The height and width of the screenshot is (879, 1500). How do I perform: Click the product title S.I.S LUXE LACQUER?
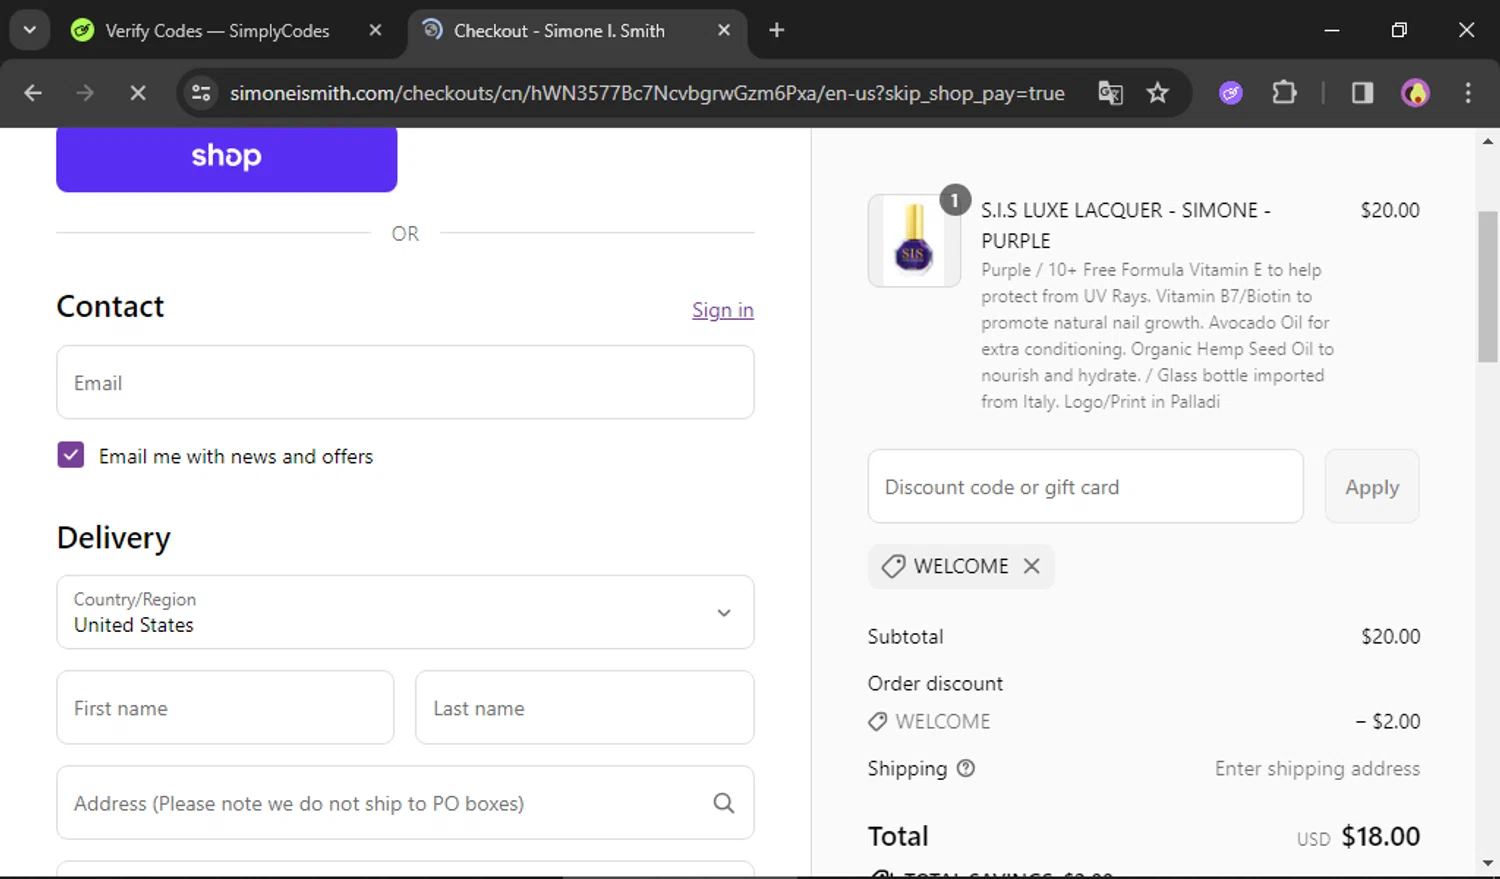pyautogui.click(x=1125, y=225)
